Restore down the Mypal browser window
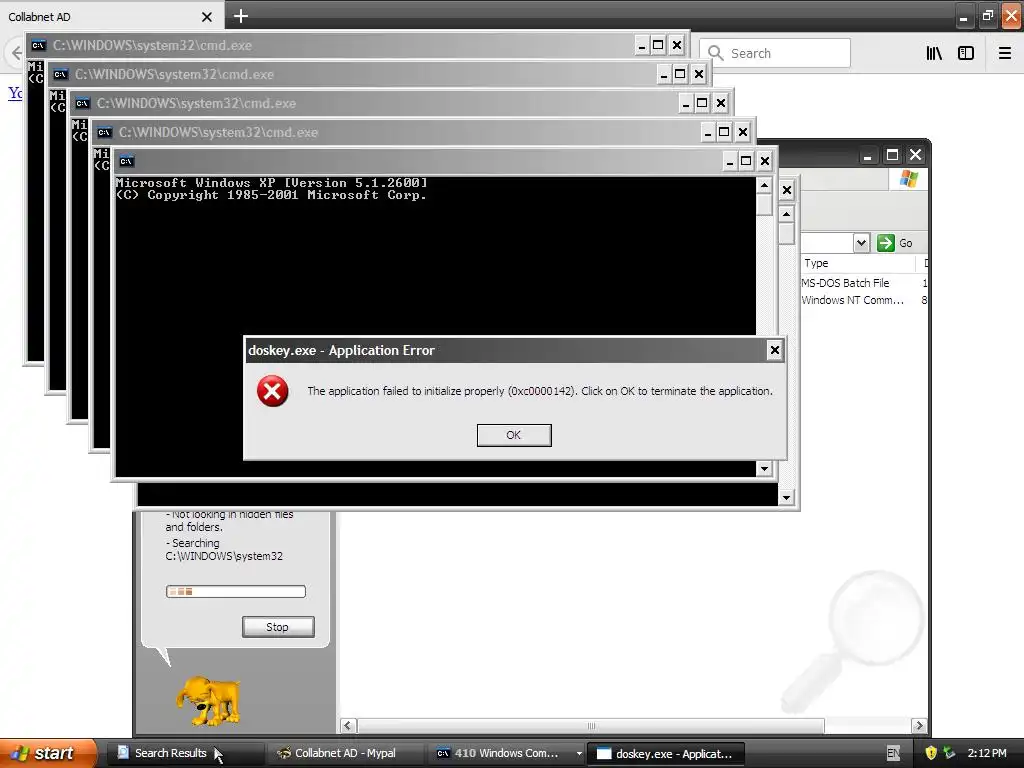This screenshot has width=1024, height=768. point(987,16)
